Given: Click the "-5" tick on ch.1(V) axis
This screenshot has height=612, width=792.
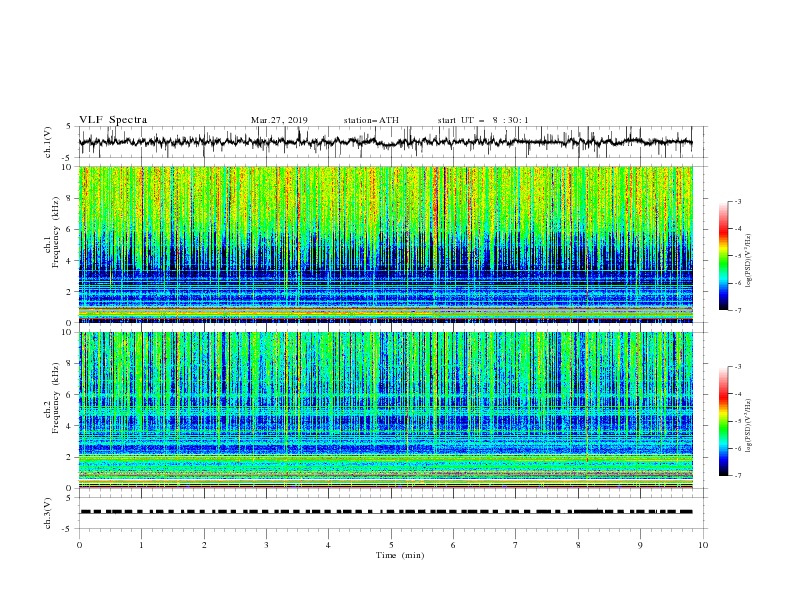Looking at the screenshot, I should pos(68,158).
